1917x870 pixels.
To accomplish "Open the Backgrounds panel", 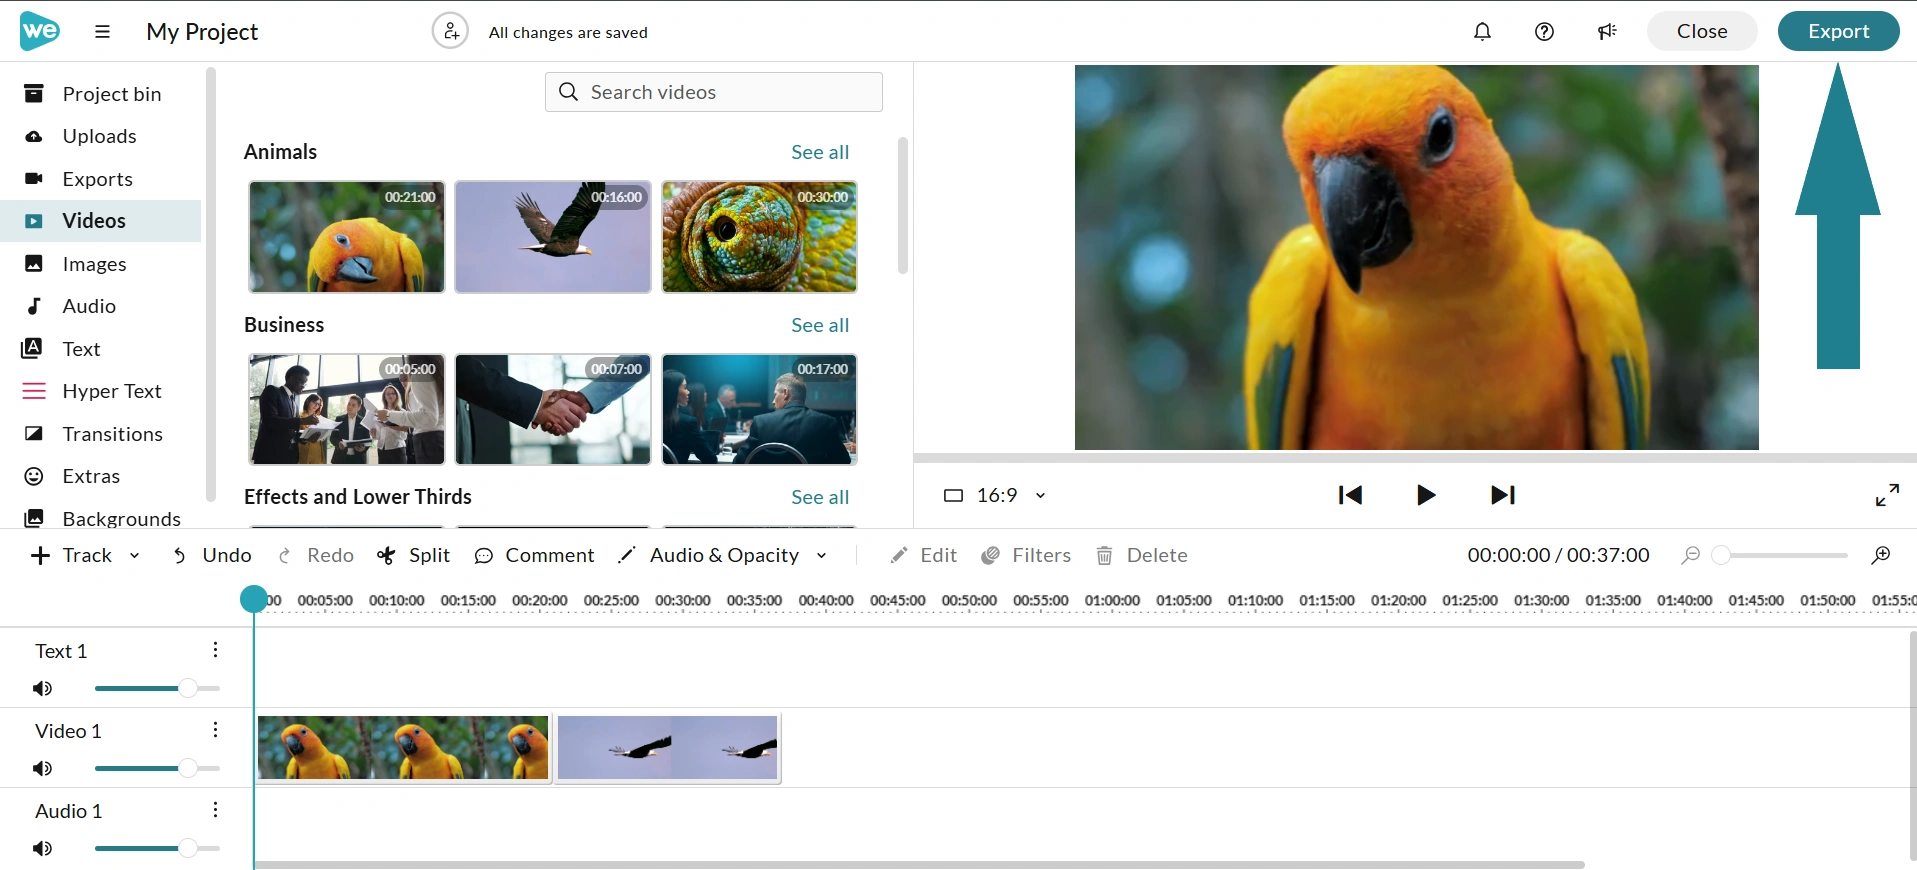I will click(x=100, y=518).
